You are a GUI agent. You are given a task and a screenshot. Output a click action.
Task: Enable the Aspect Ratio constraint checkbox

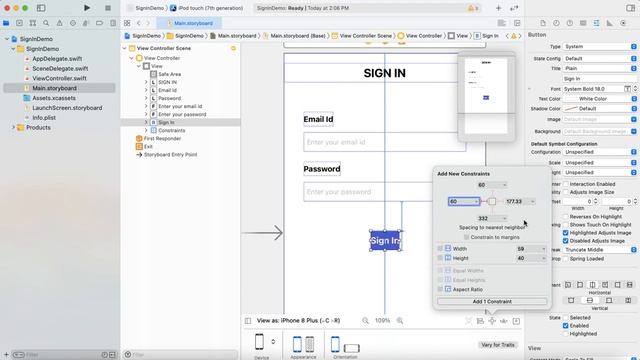[x=440, y=289]
